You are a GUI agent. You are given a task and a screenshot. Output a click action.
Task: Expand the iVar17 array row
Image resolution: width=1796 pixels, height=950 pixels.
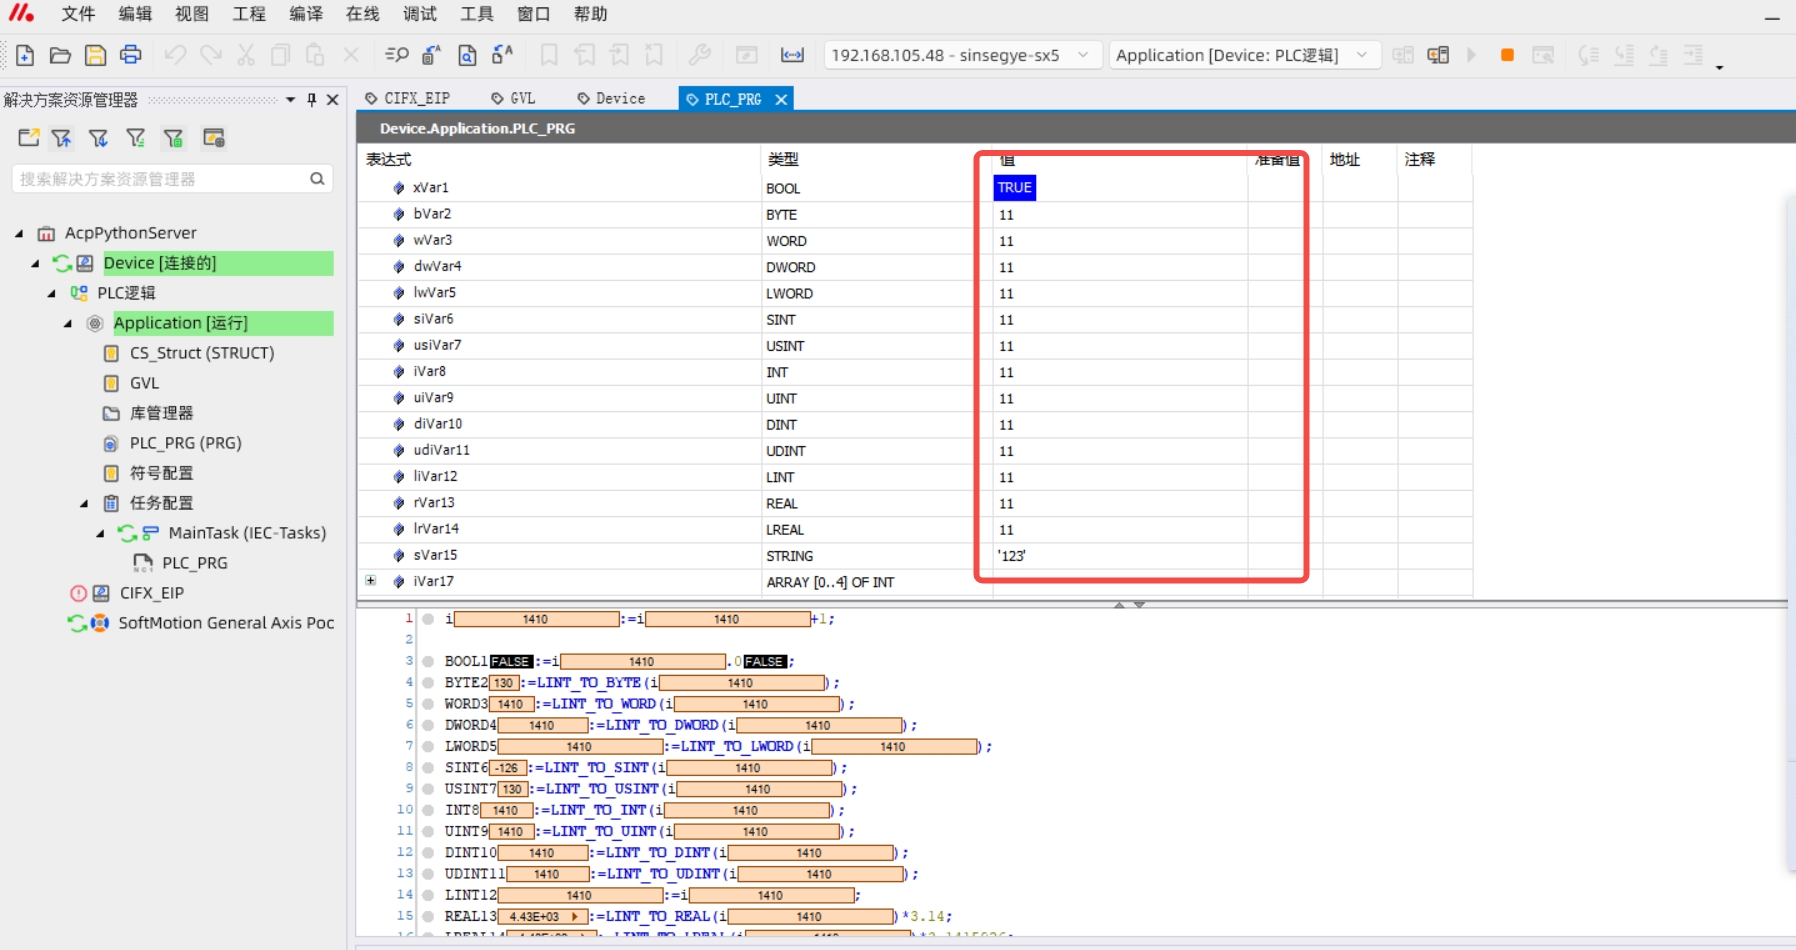(x=371, y=581)
